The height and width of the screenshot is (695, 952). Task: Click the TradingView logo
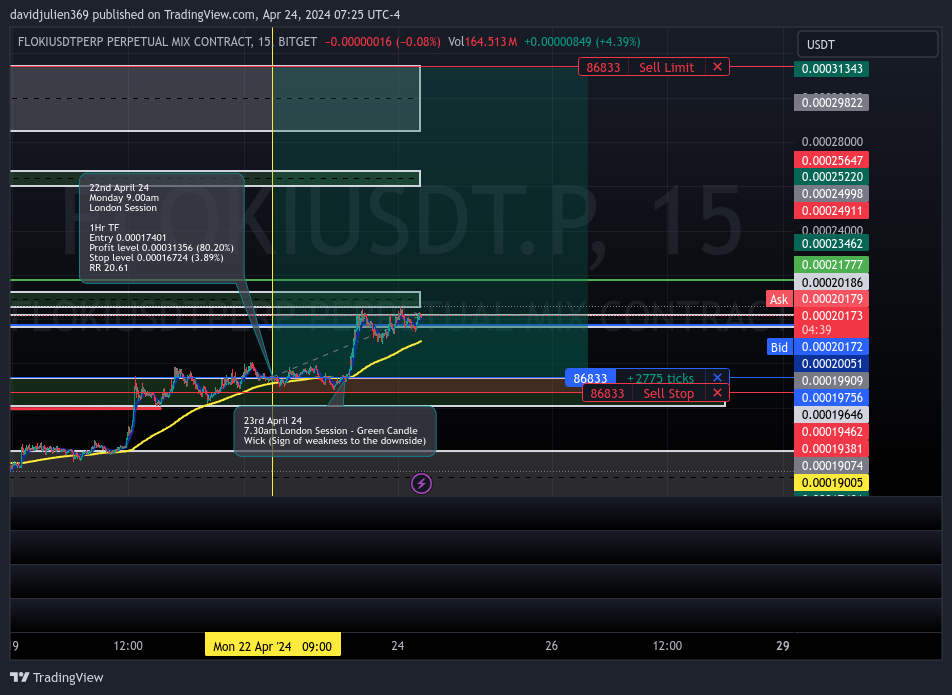(x=57, y=677)
